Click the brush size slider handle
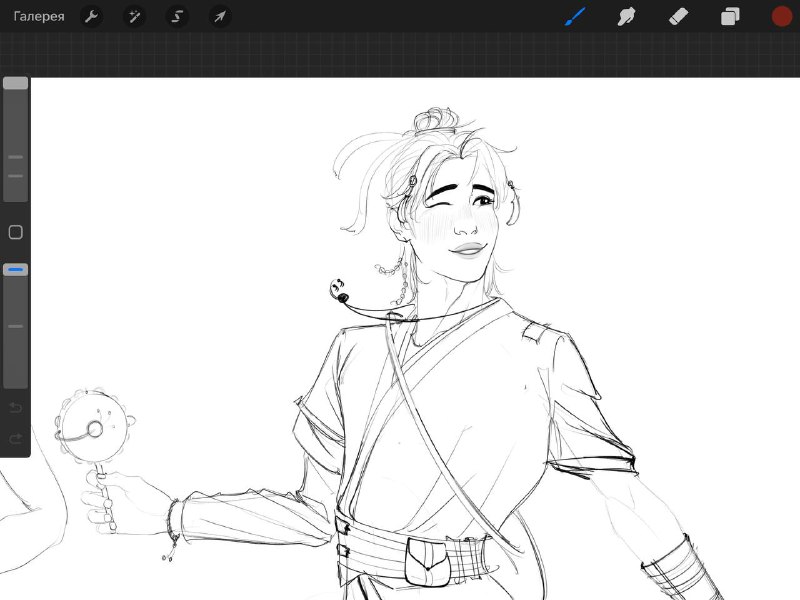Screen dimensions: 800x600 [x=15, y=83]
